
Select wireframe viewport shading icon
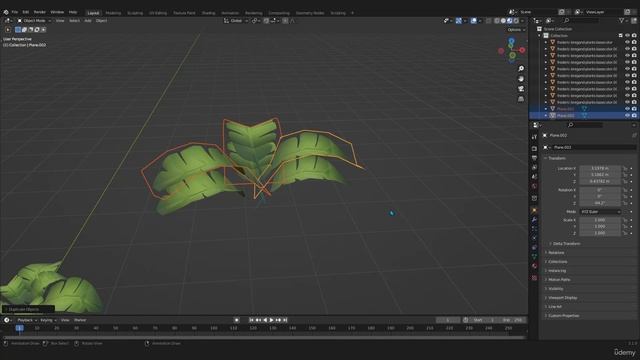point(497,21)
